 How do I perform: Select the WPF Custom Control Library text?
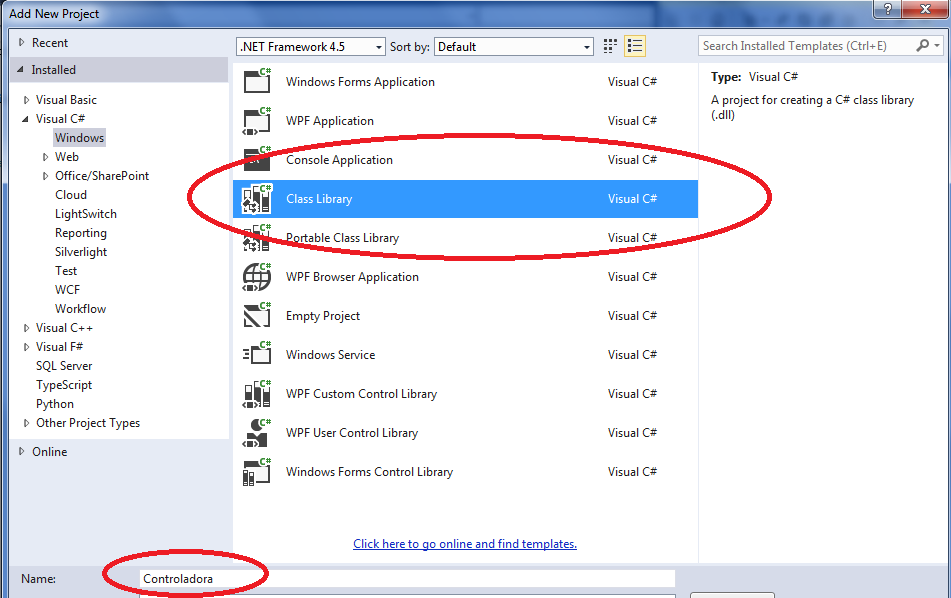361,394
